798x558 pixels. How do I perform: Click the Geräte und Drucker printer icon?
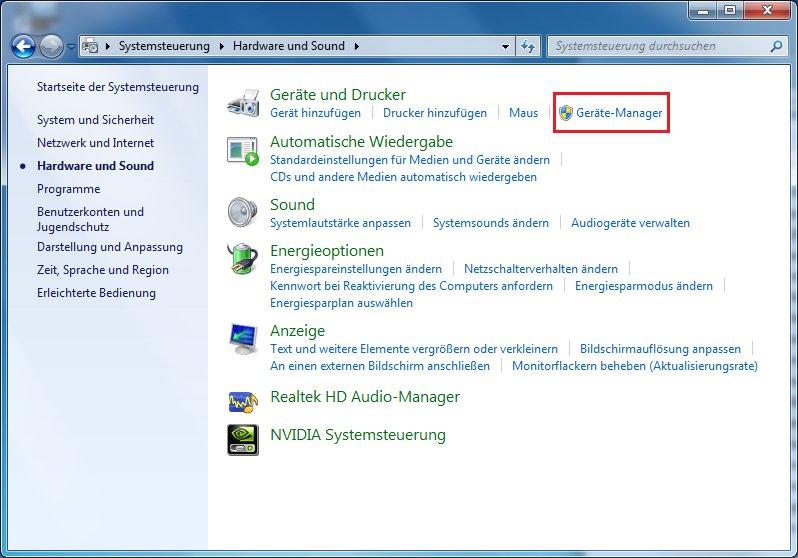click(243, 103)
